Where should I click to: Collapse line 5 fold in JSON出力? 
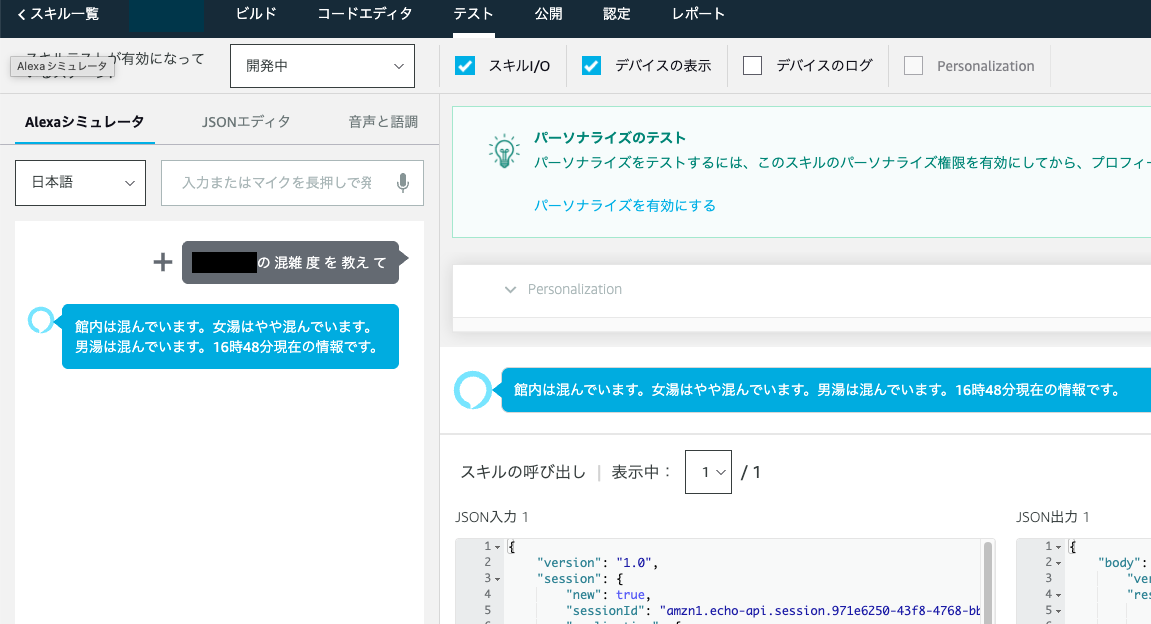click(1059, 611)
